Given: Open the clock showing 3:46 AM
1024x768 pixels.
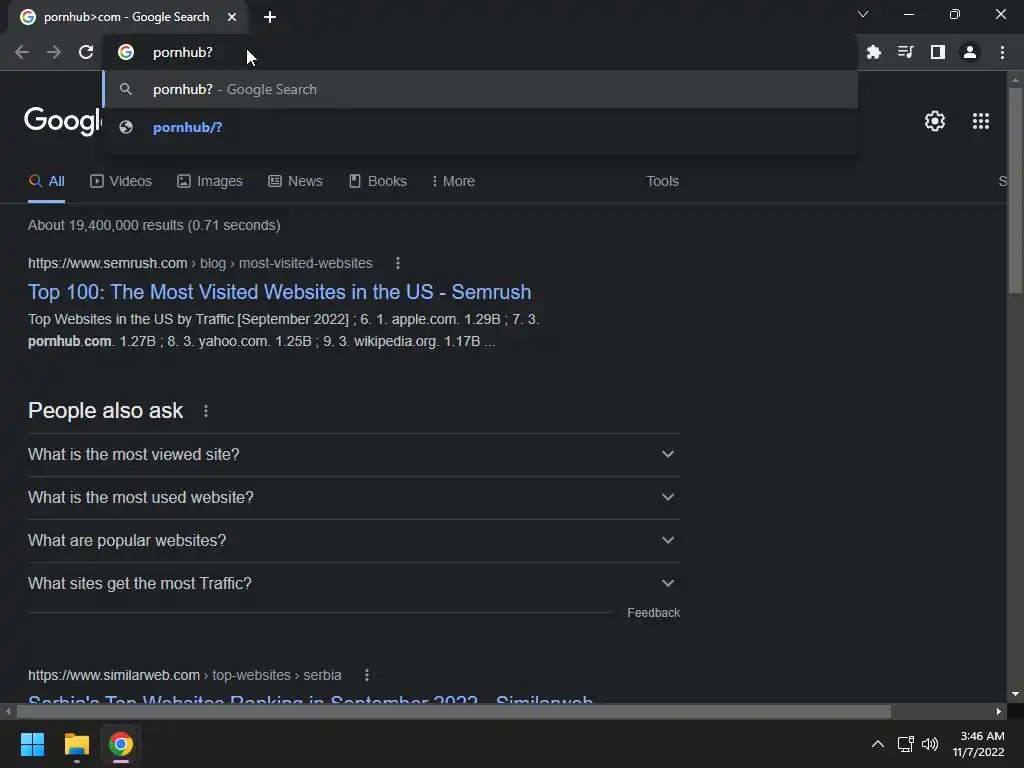Looking at the screenshot, I should pos(978,744).
